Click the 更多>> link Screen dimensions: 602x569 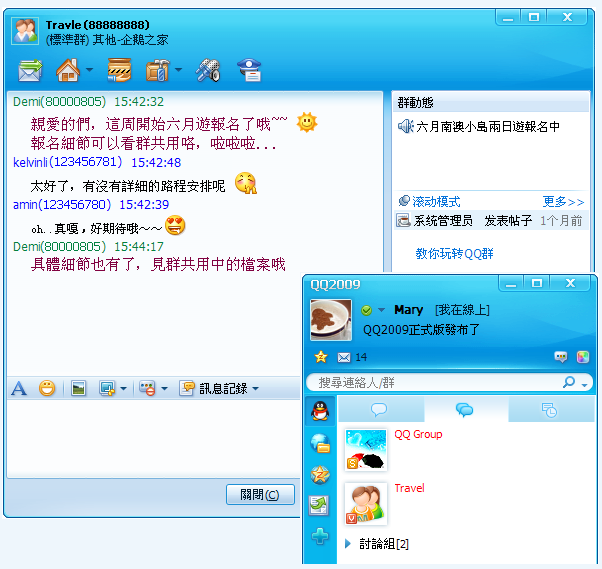563,201
